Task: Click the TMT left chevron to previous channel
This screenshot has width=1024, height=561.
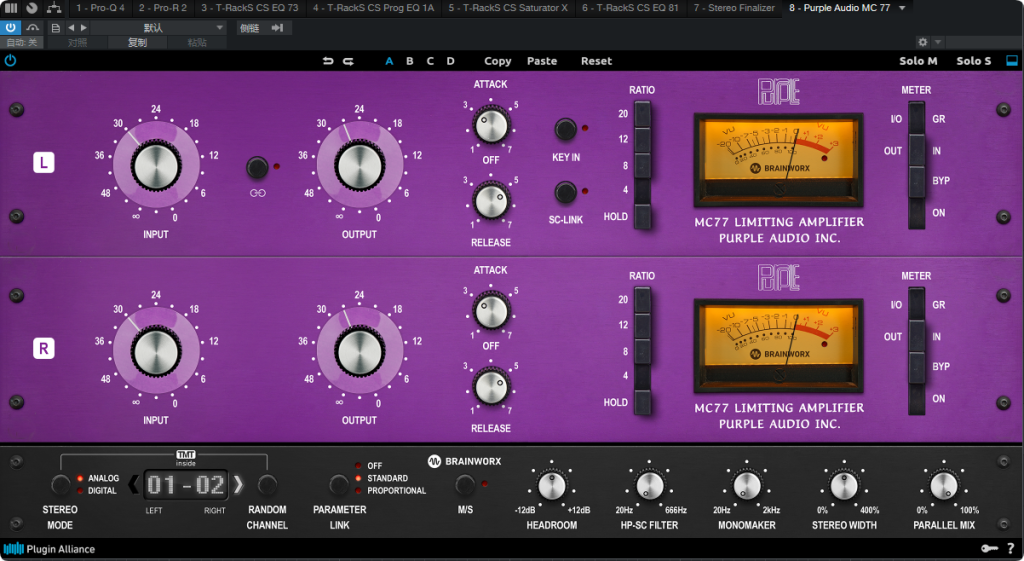Action: point(134,485)
